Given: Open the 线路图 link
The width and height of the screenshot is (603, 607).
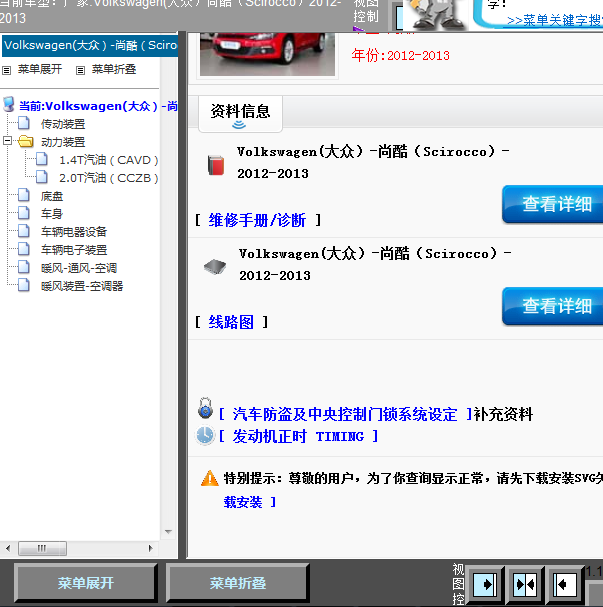Looking at the screenshot, I should coord(231,322).
